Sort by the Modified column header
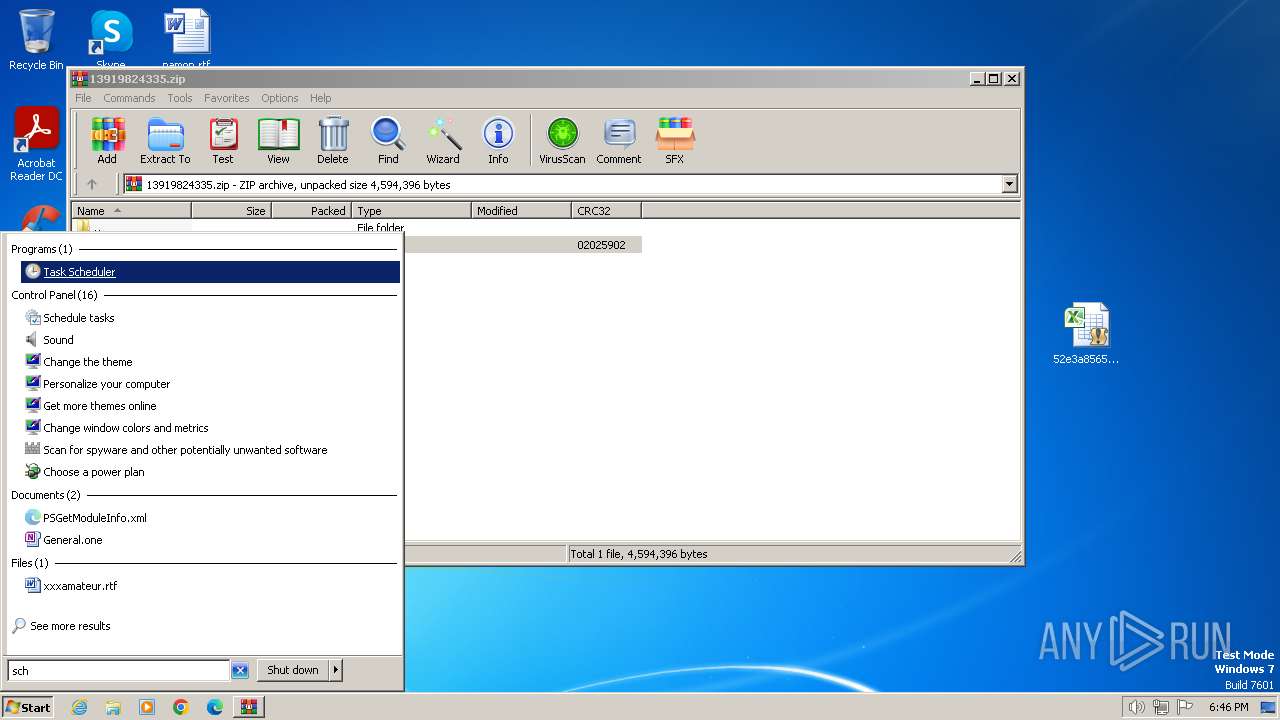 (x=521, y=211)
